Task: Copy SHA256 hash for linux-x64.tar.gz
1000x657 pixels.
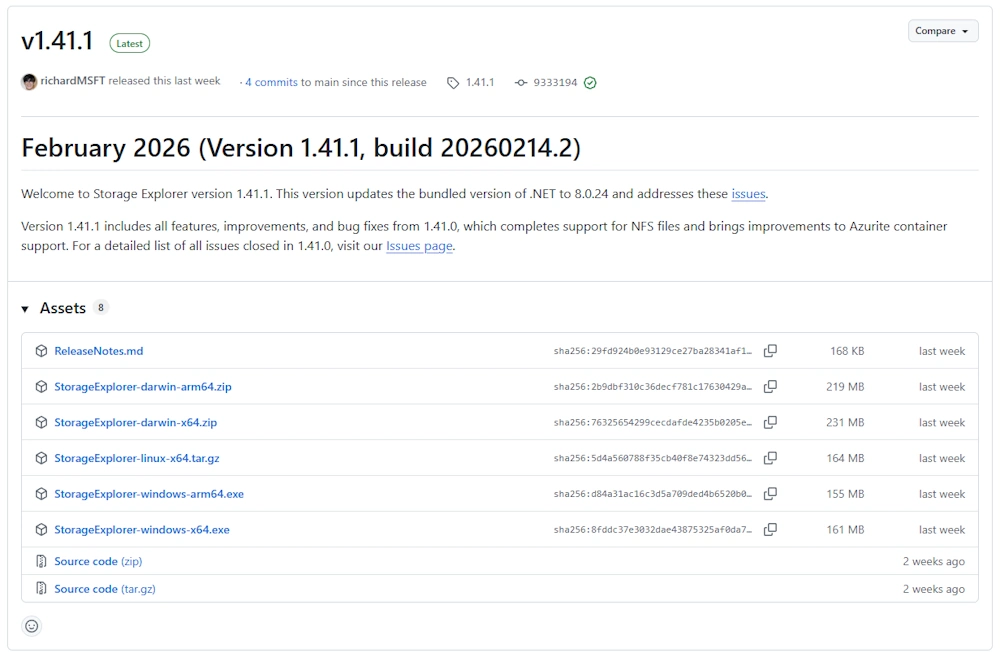Action: [770, 458]
